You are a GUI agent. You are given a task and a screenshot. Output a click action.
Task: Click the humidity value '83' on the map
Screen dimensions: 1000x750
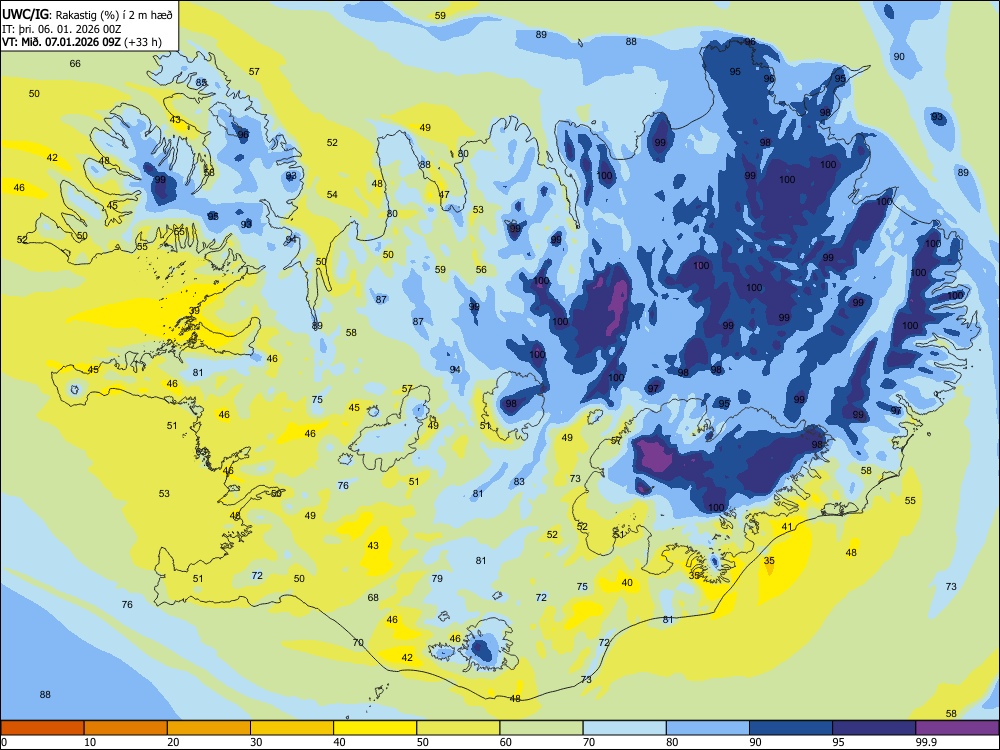[x=519, y=482]
